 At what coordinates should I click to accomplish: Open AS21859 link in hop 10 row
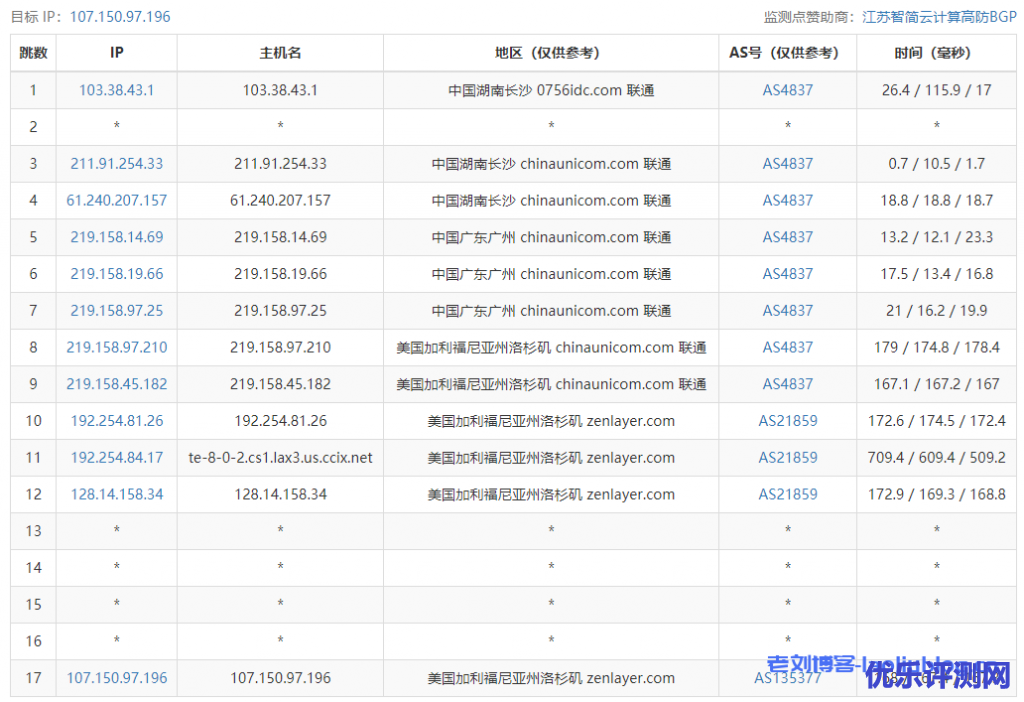coord(787,421)
